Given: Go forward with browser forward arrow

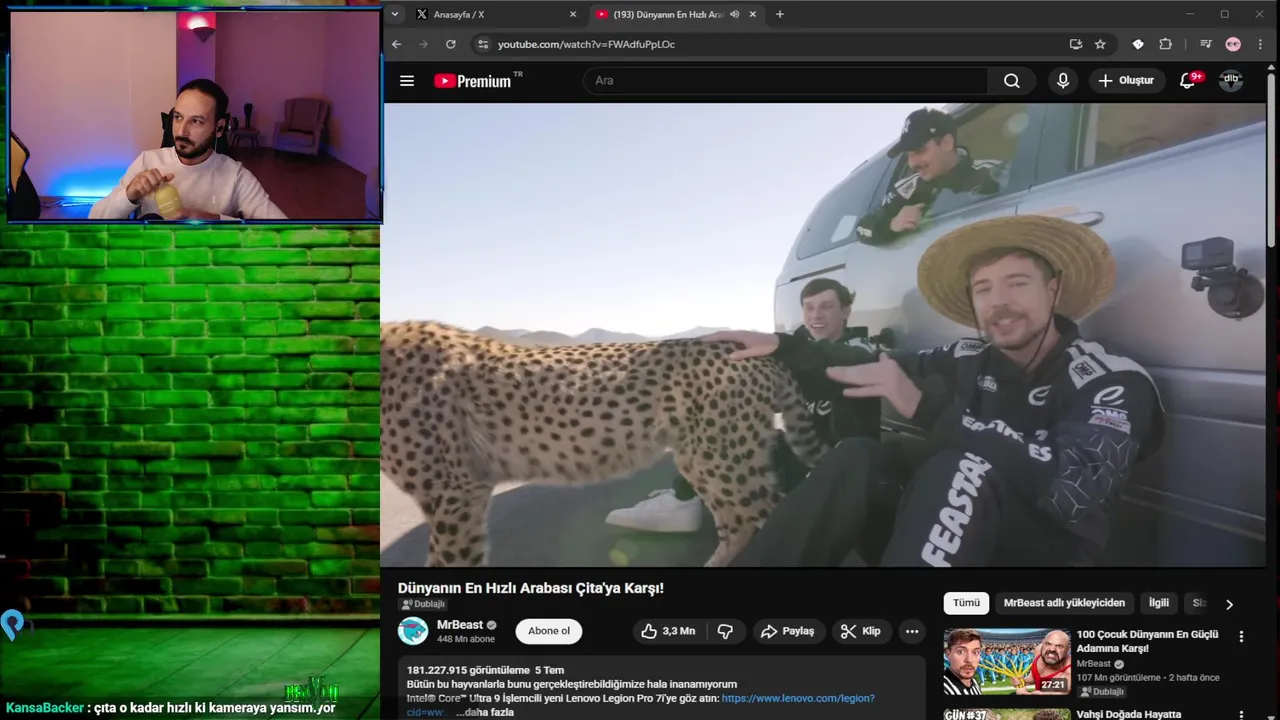Looking at the screenshot, I should pyautogui.click(x=423, y=44).
